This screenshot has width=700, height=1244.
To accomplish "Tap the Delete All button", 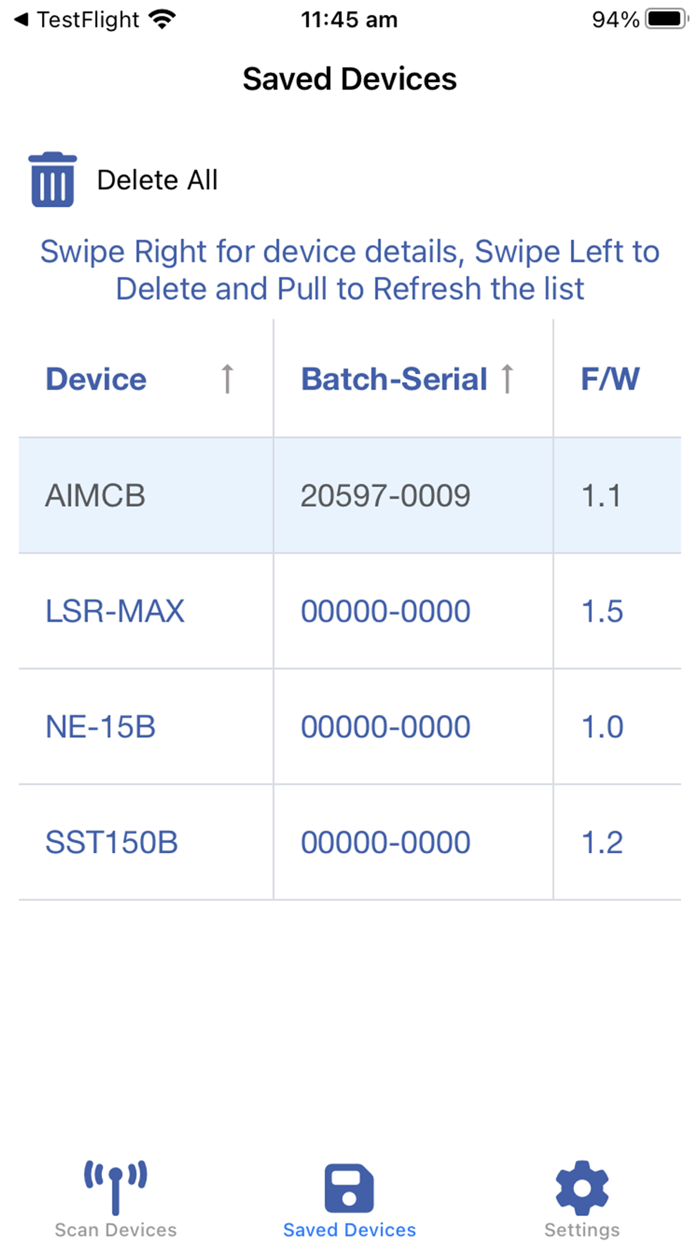I will click(157, 180).
